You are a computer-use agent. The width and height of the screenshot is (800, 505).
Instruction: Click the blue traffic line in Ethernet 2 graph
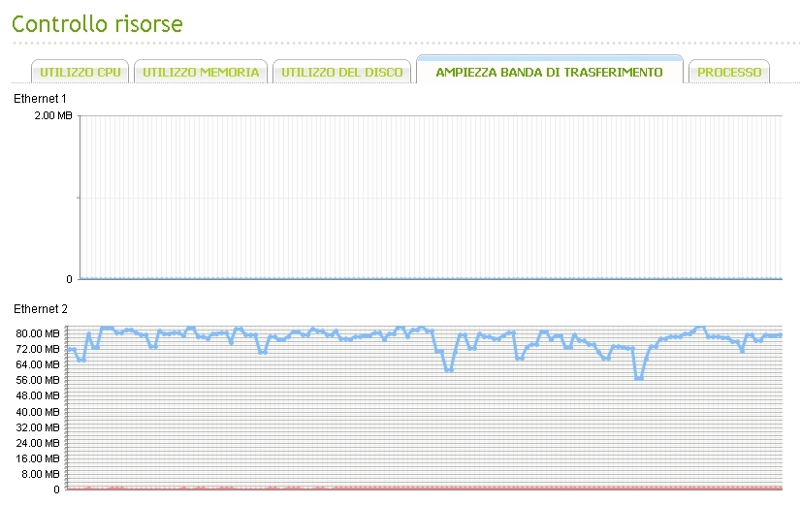point(300,331)
